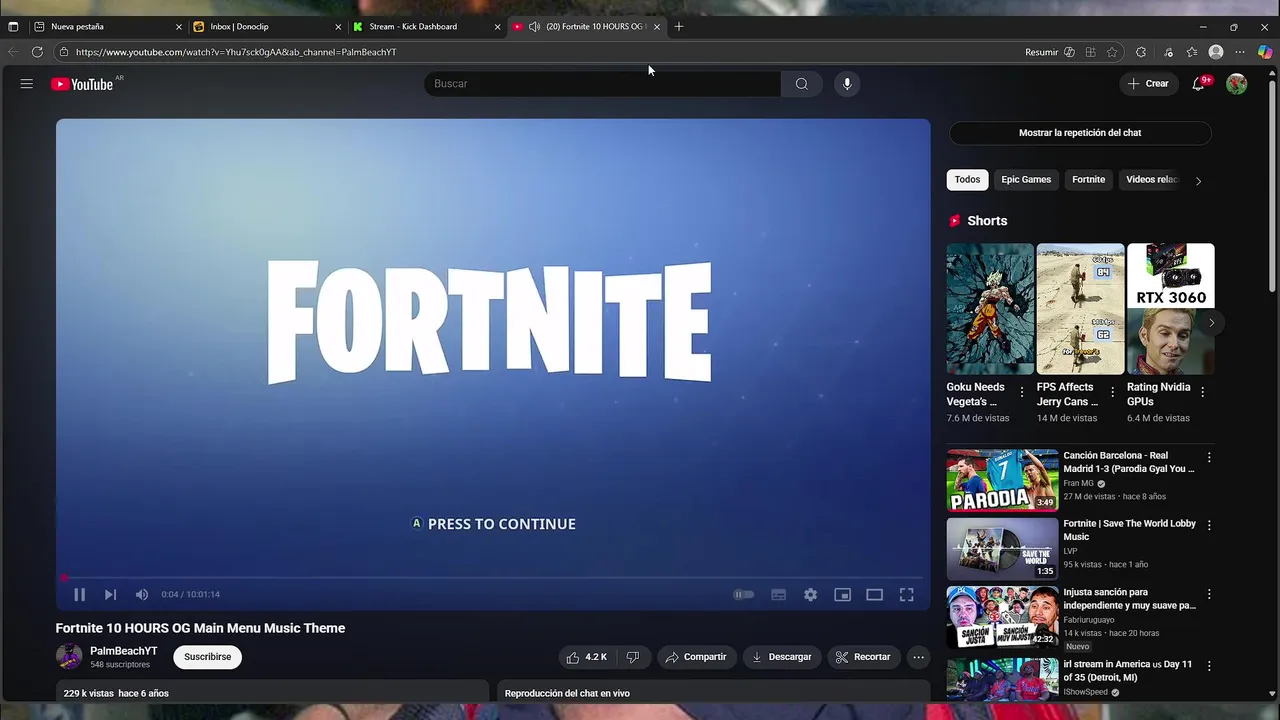This screenshot has width=1280, height=720.
Task: Show next Shorts with right arrow
Action: click(1211, 323)
